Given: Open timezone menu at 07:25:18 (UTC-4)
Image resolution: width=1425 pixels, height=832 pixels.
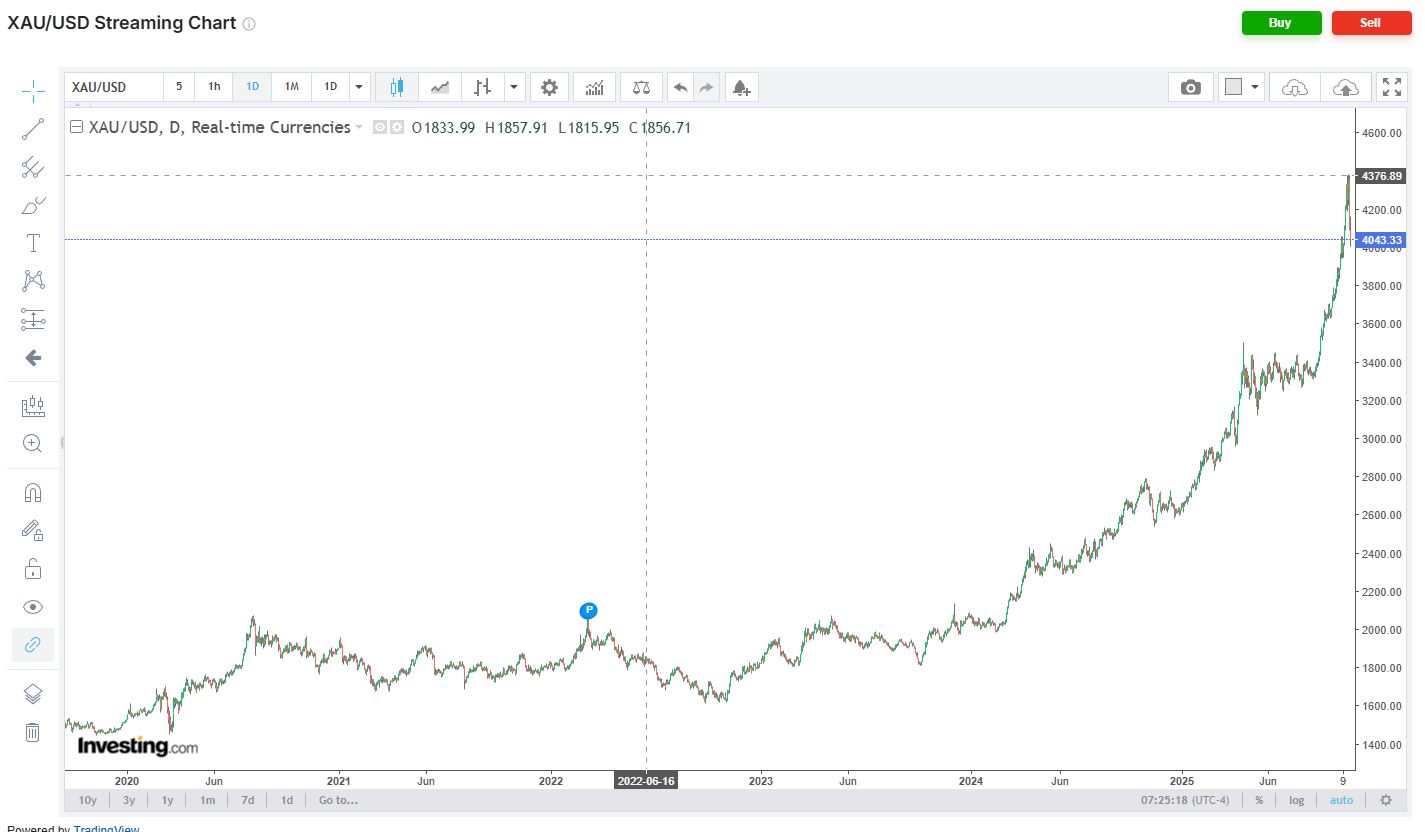Looking at the screenshot, I should (x=1185, y=800).
